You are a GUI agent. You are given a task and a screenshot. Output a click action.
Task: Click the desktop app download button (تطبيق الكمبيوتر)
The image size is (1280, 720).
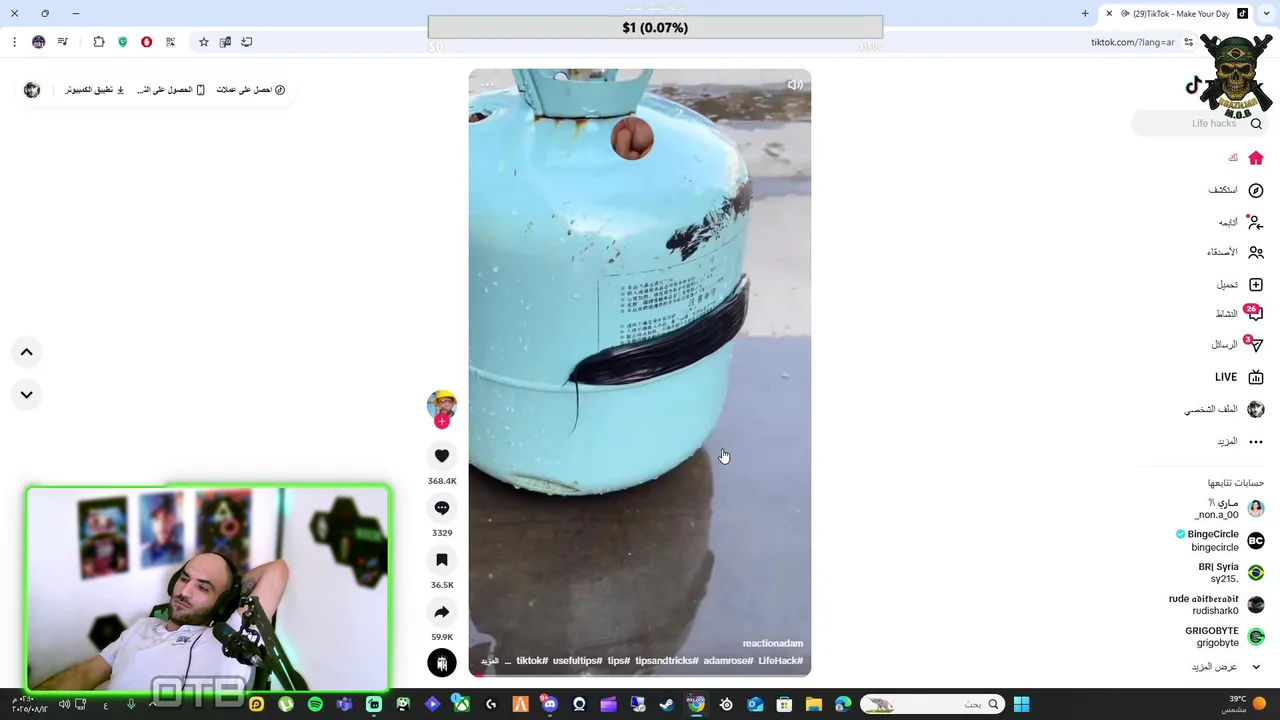[95, 90]
